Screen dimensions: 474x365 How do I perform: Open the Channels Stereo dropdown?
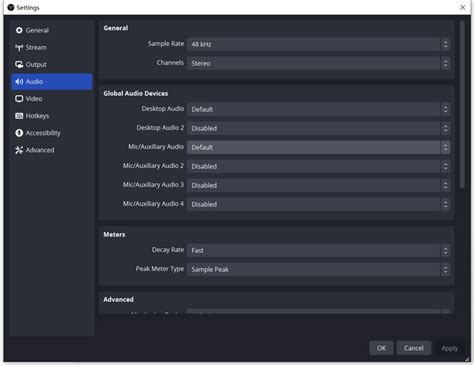[x=319, y=63]
